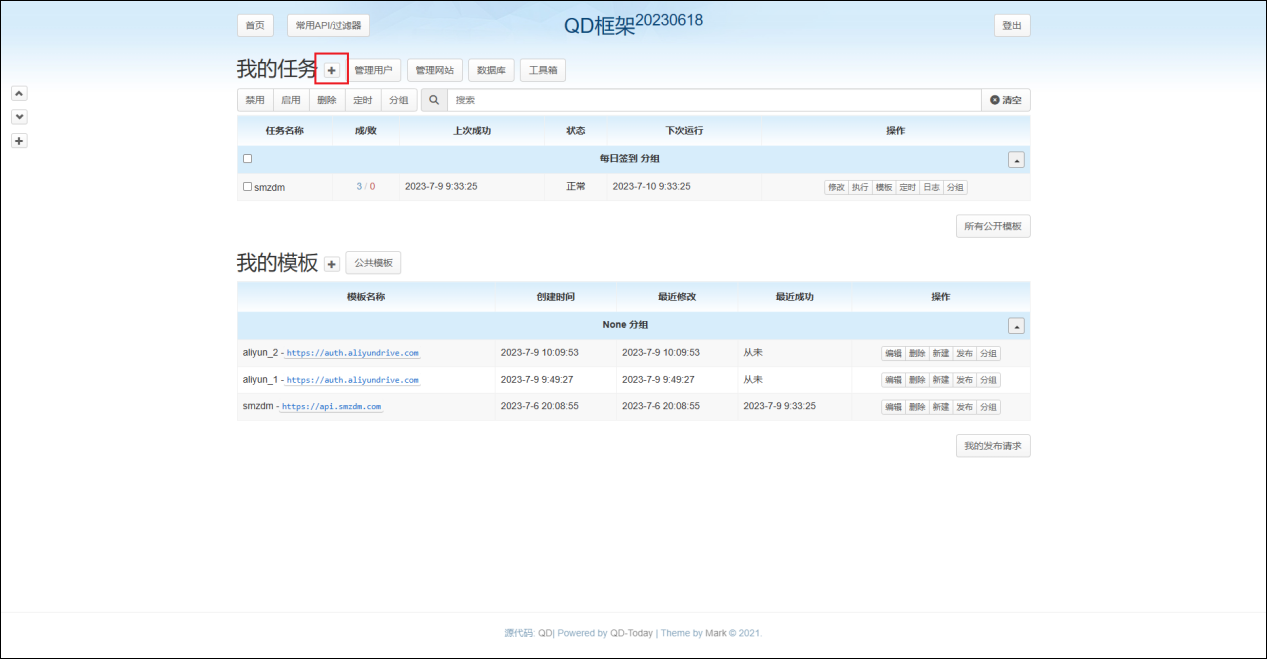Open the 工具箱 menu
This screenshot has height=659, width=1267.
coord(543,70)
